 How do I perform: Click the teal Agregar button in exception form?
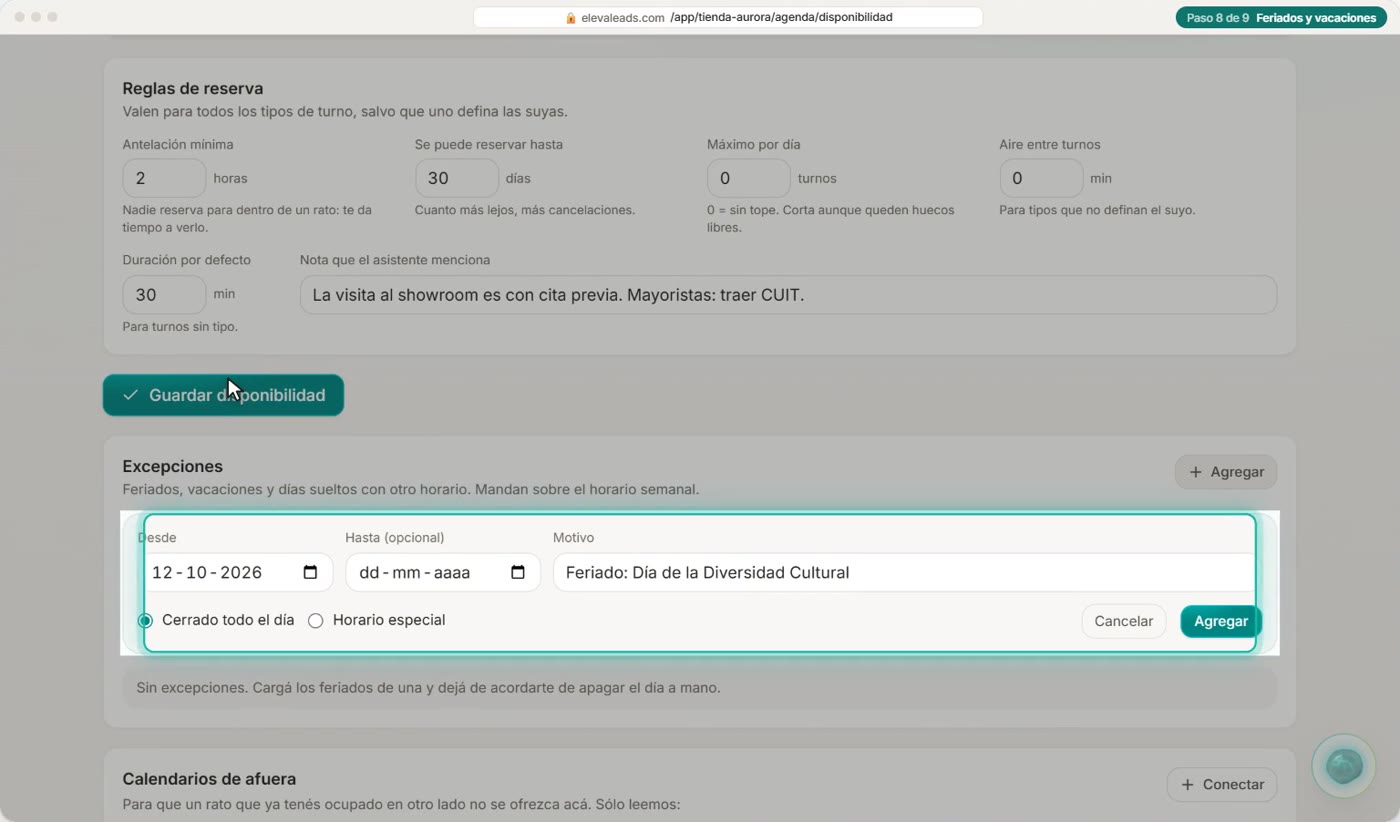[x=1221, y=621]
